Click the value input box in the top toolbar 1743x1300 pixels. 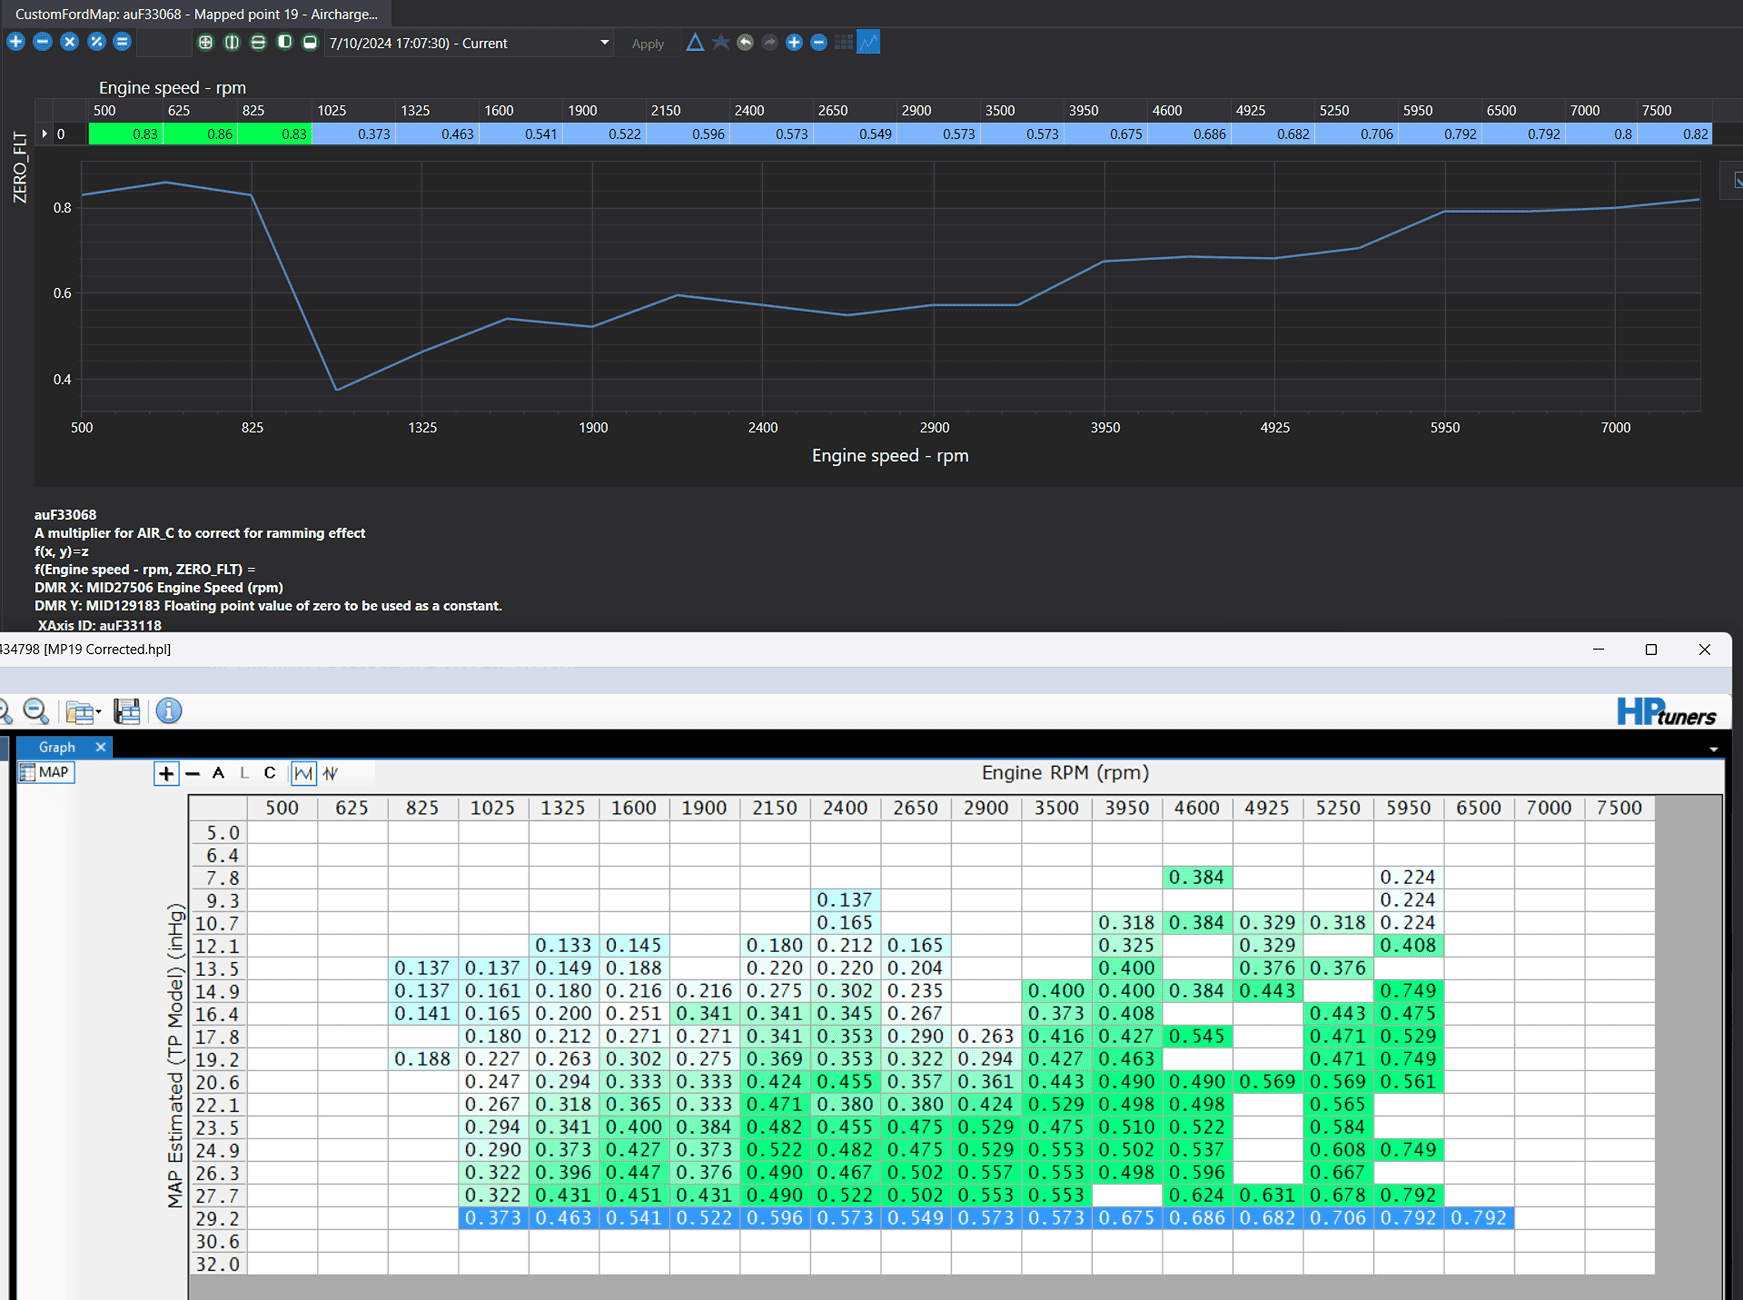point(163,42)
